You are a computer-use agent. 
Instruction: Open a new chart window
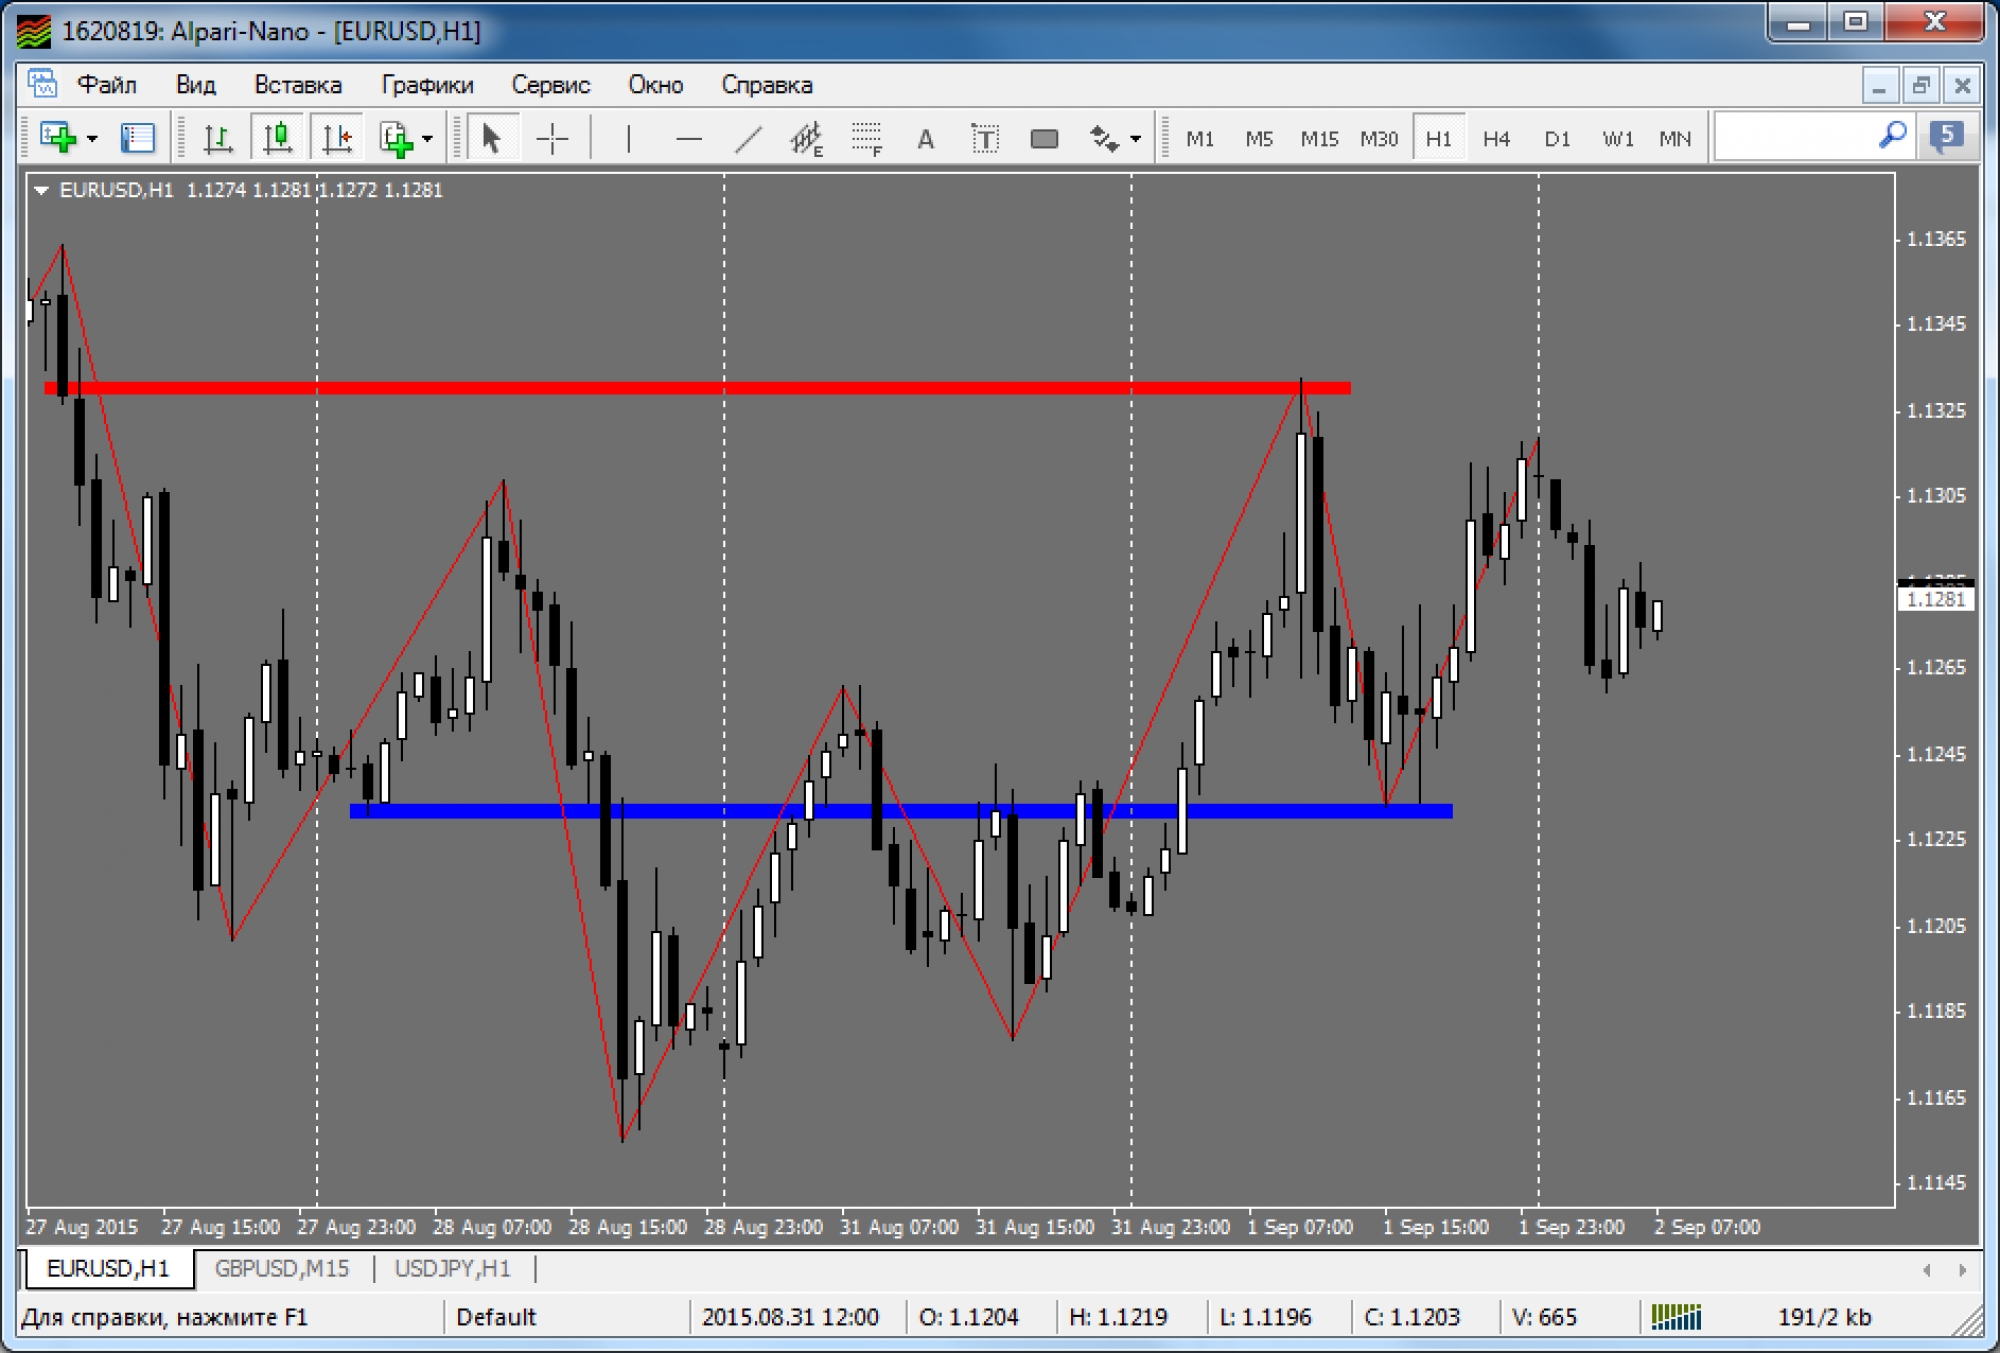[57, 138]
